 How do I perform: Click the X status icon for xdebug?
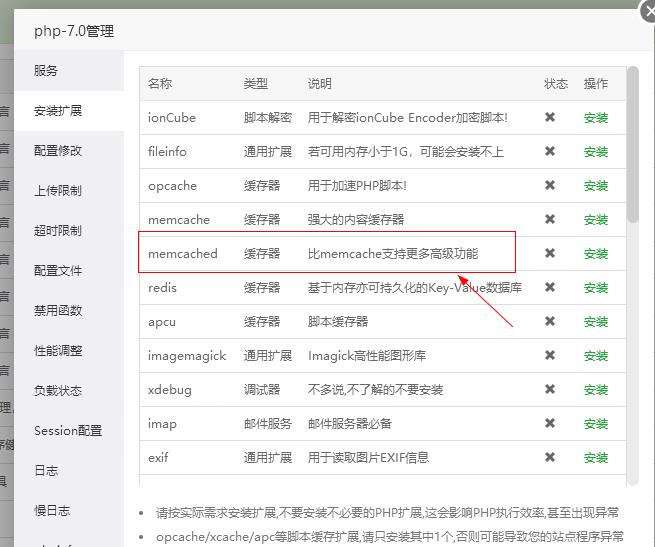(x=550, y=389)
